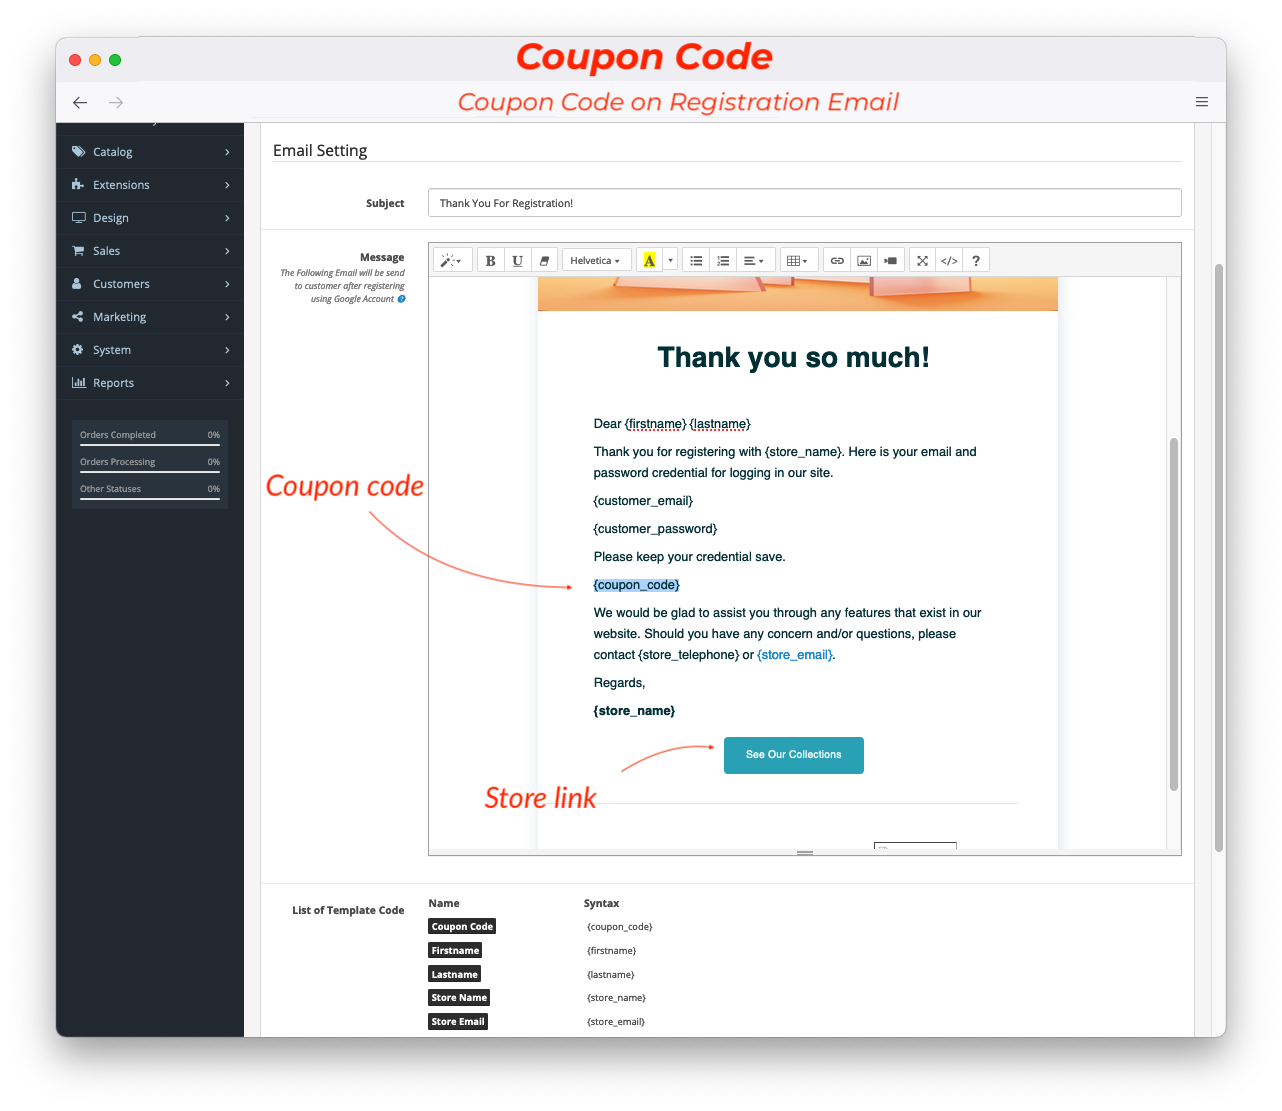
Task: Open the Customers sidebar menu
Action: click(150, 284)
